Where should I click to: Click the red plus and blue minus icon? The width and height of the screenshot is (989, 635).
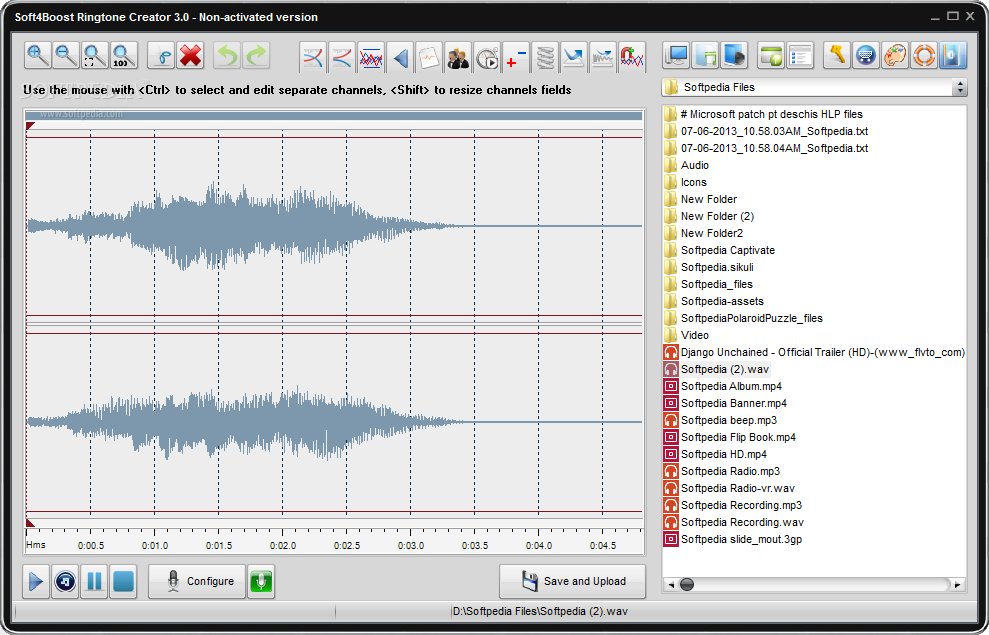(516, 57)
